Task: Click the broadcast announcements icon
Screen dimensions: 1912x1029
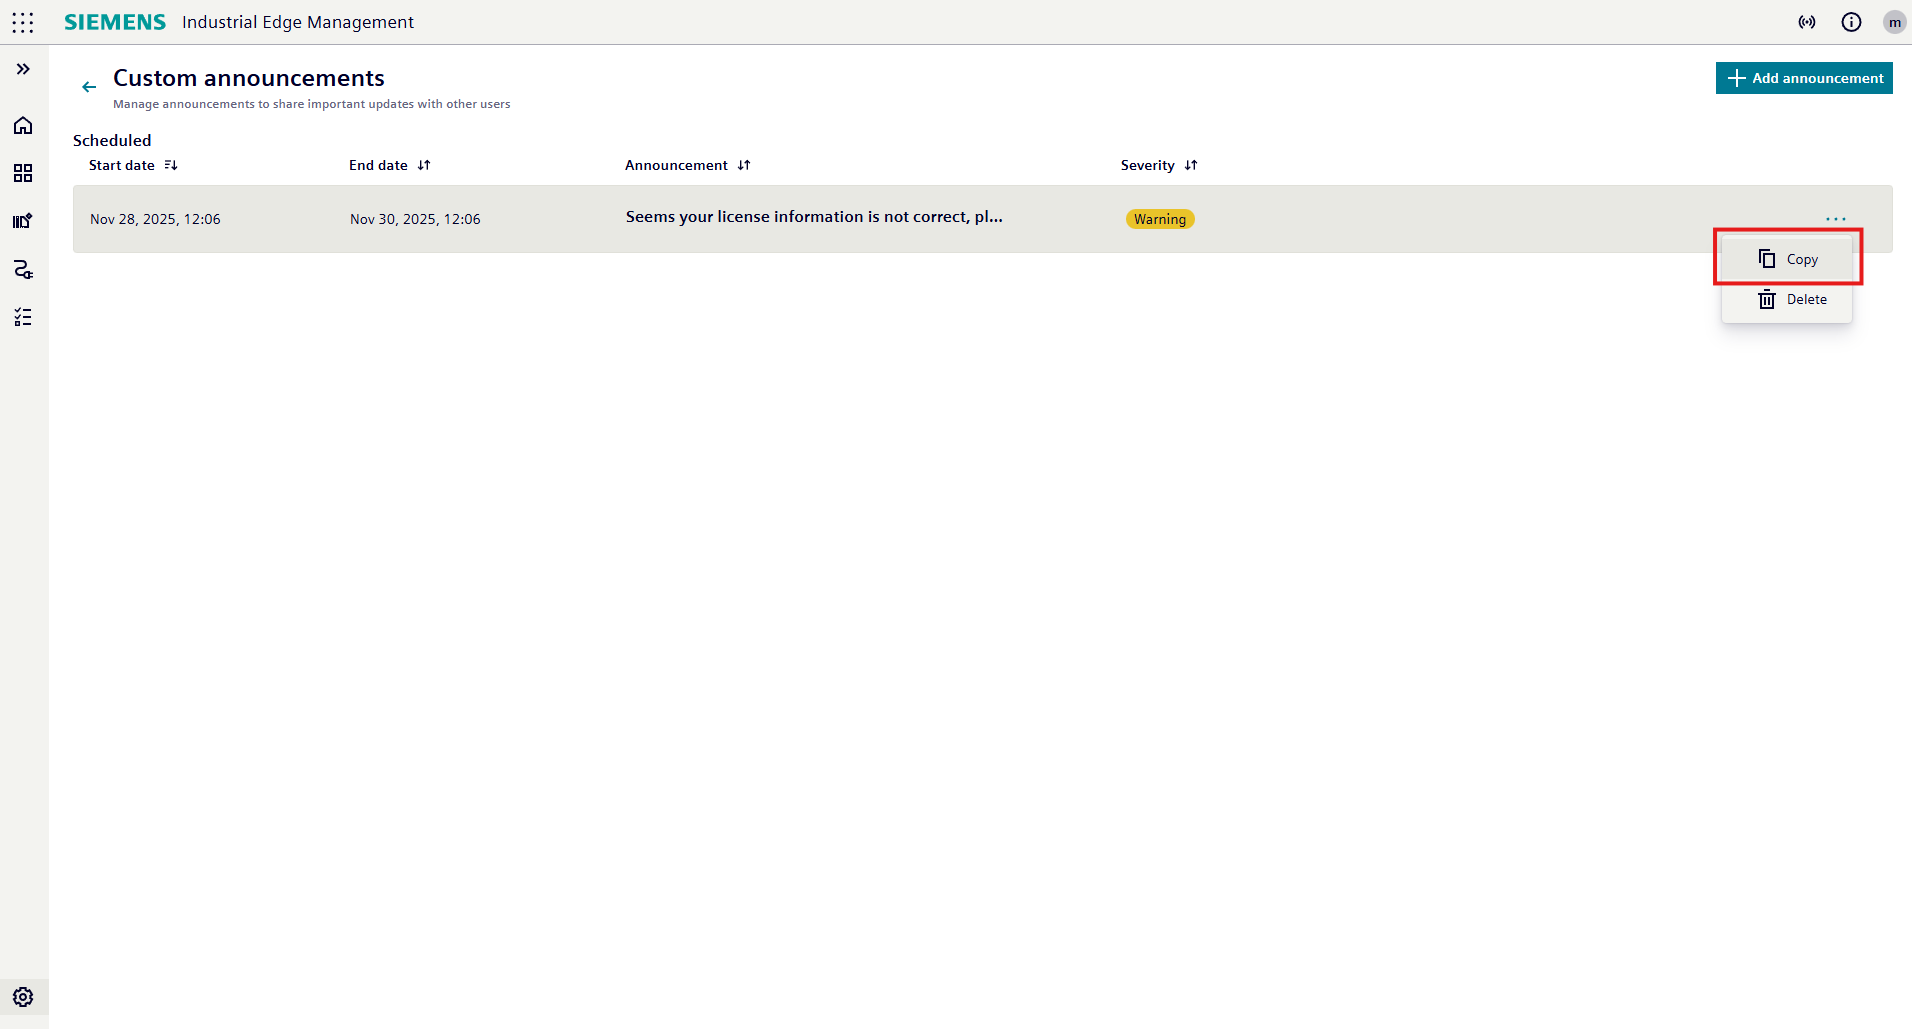Action: pyautogui.click(x=1807, y=22)
